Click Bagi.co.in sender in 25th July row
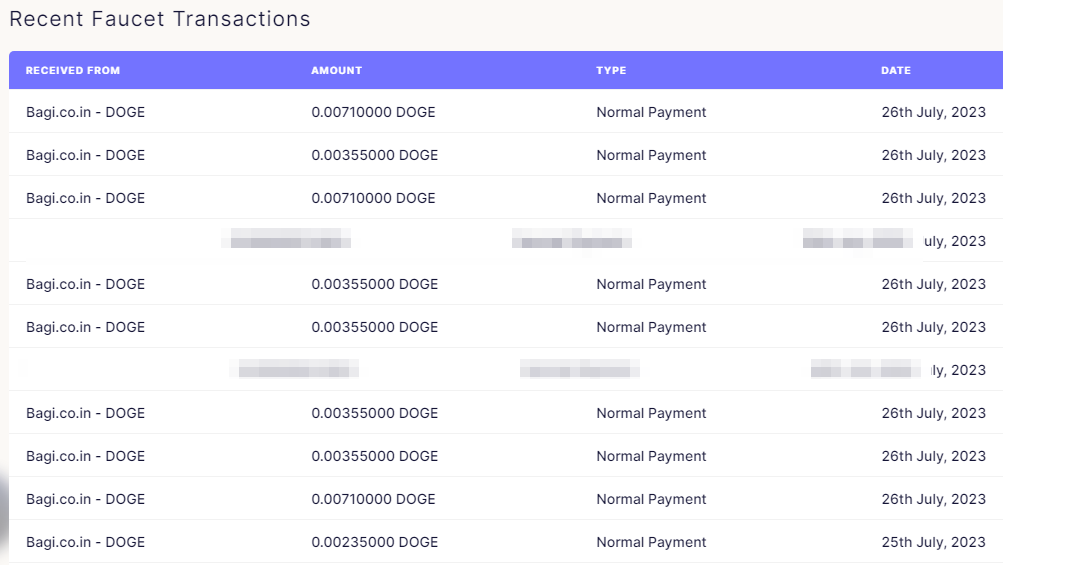 point(85,542)
